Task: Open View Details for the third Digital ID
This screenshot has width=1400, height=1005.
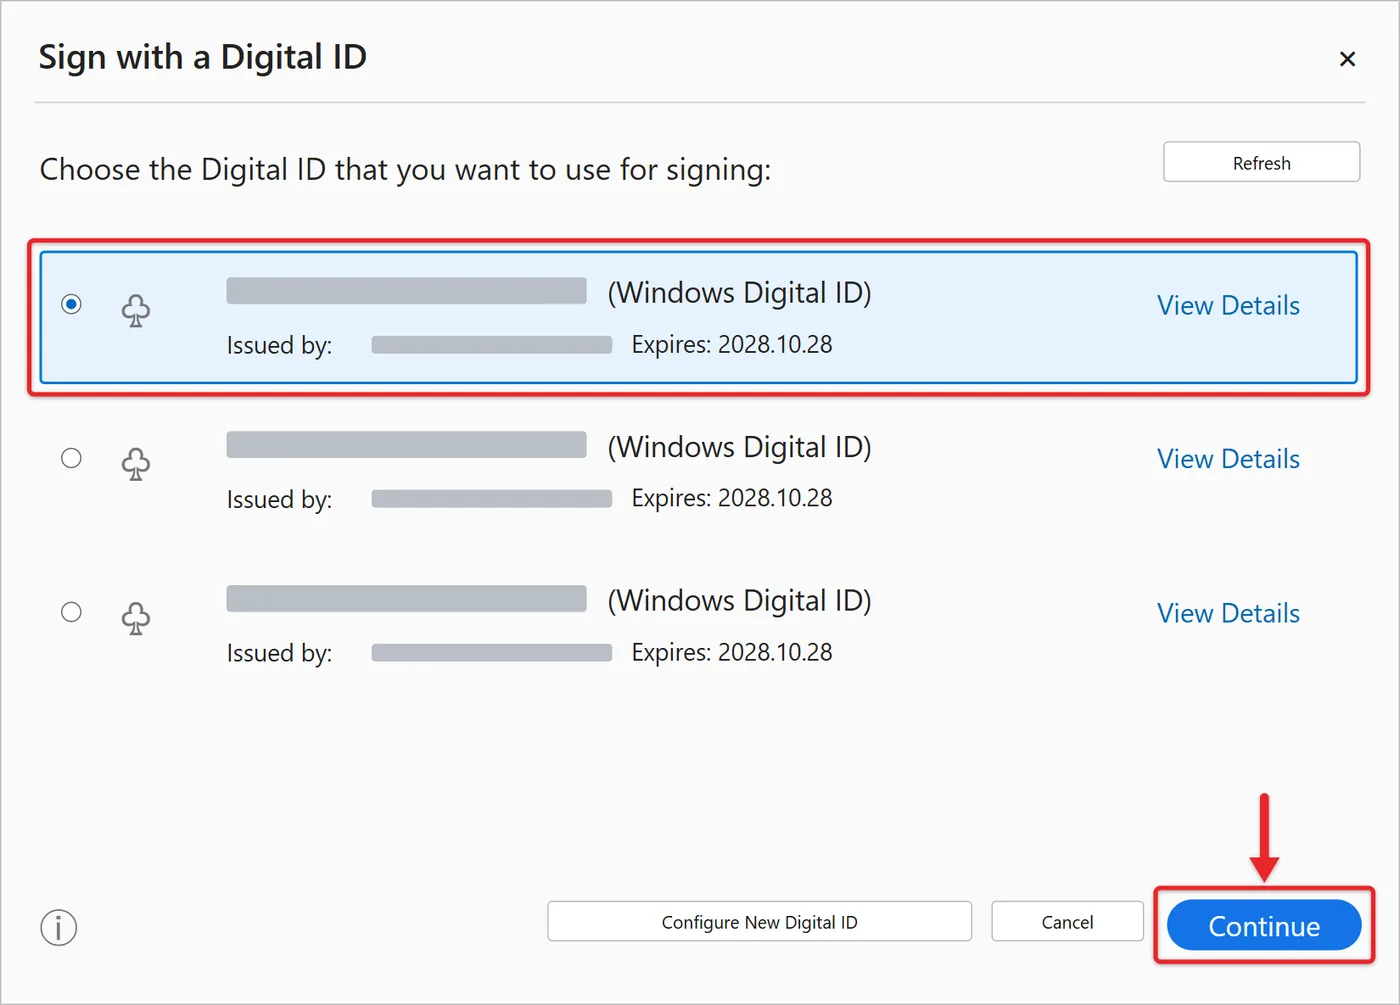Action: click(x=1228, y=613)
